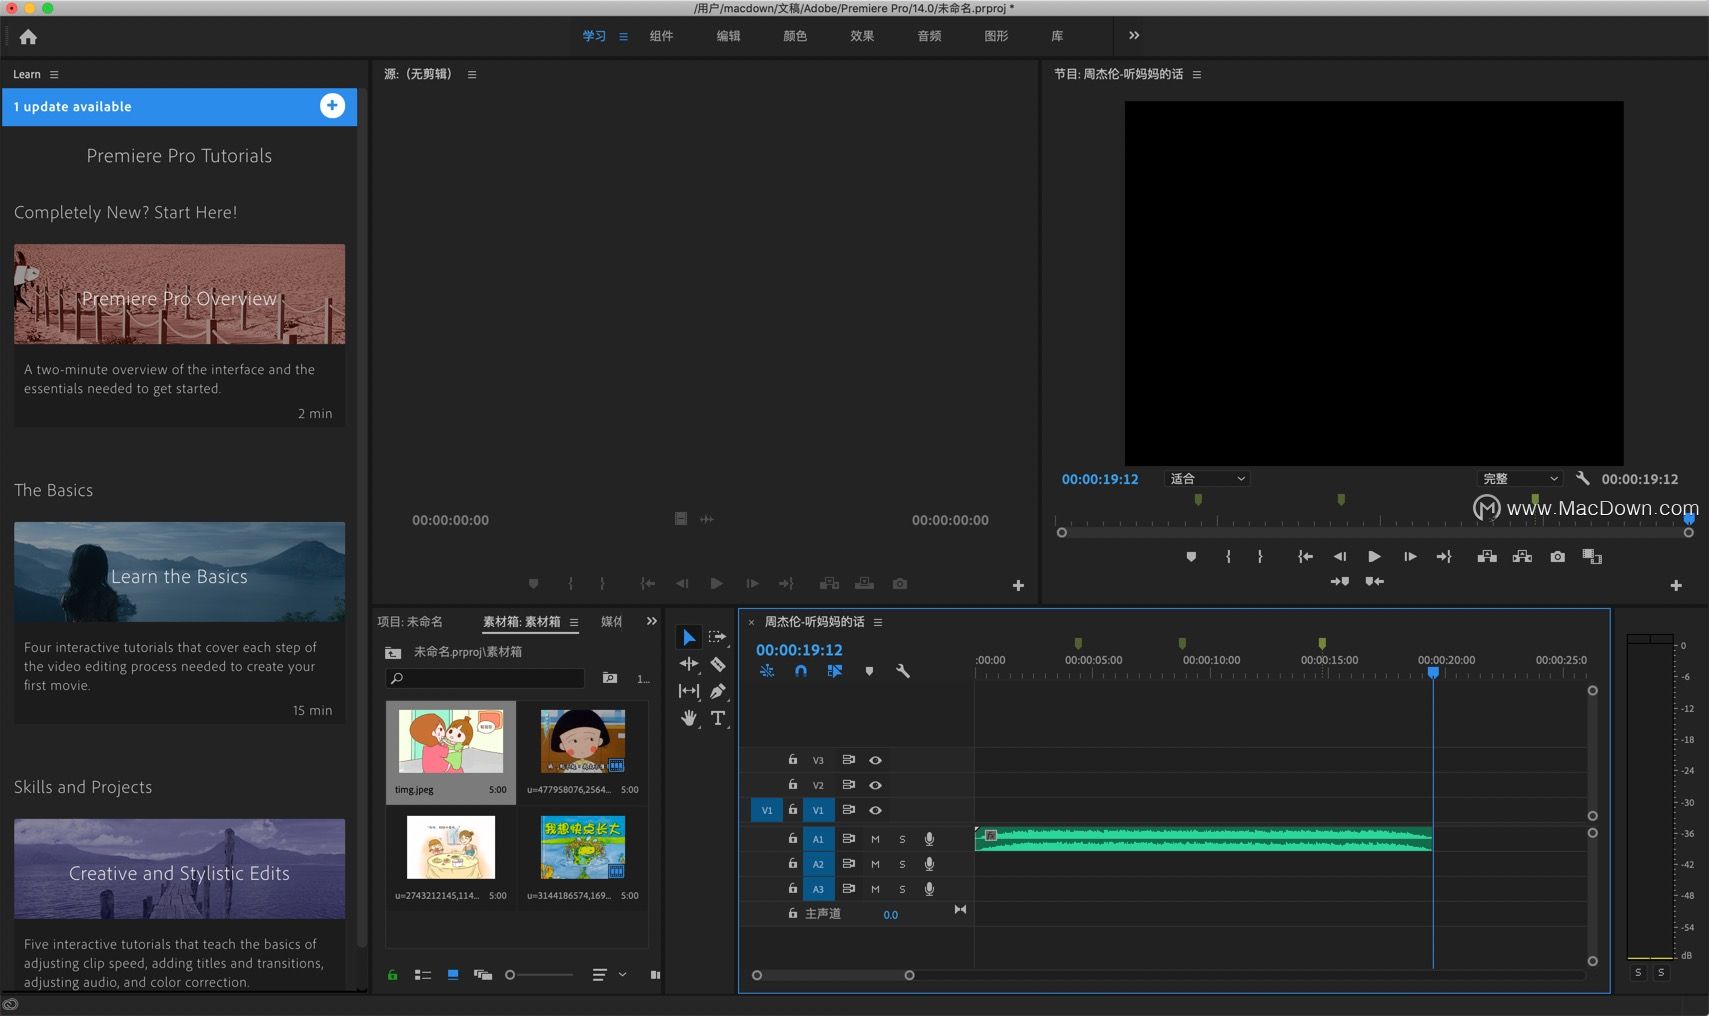Select the Type tool
The width and height of the screenshot is (1709, 1016).
click(x=718, y=718)
